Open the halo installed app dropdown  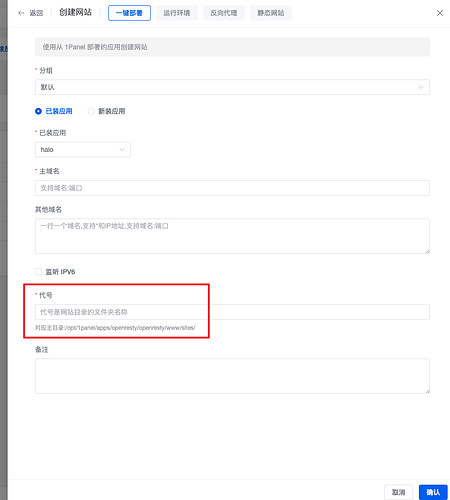[x=83, y=150]
